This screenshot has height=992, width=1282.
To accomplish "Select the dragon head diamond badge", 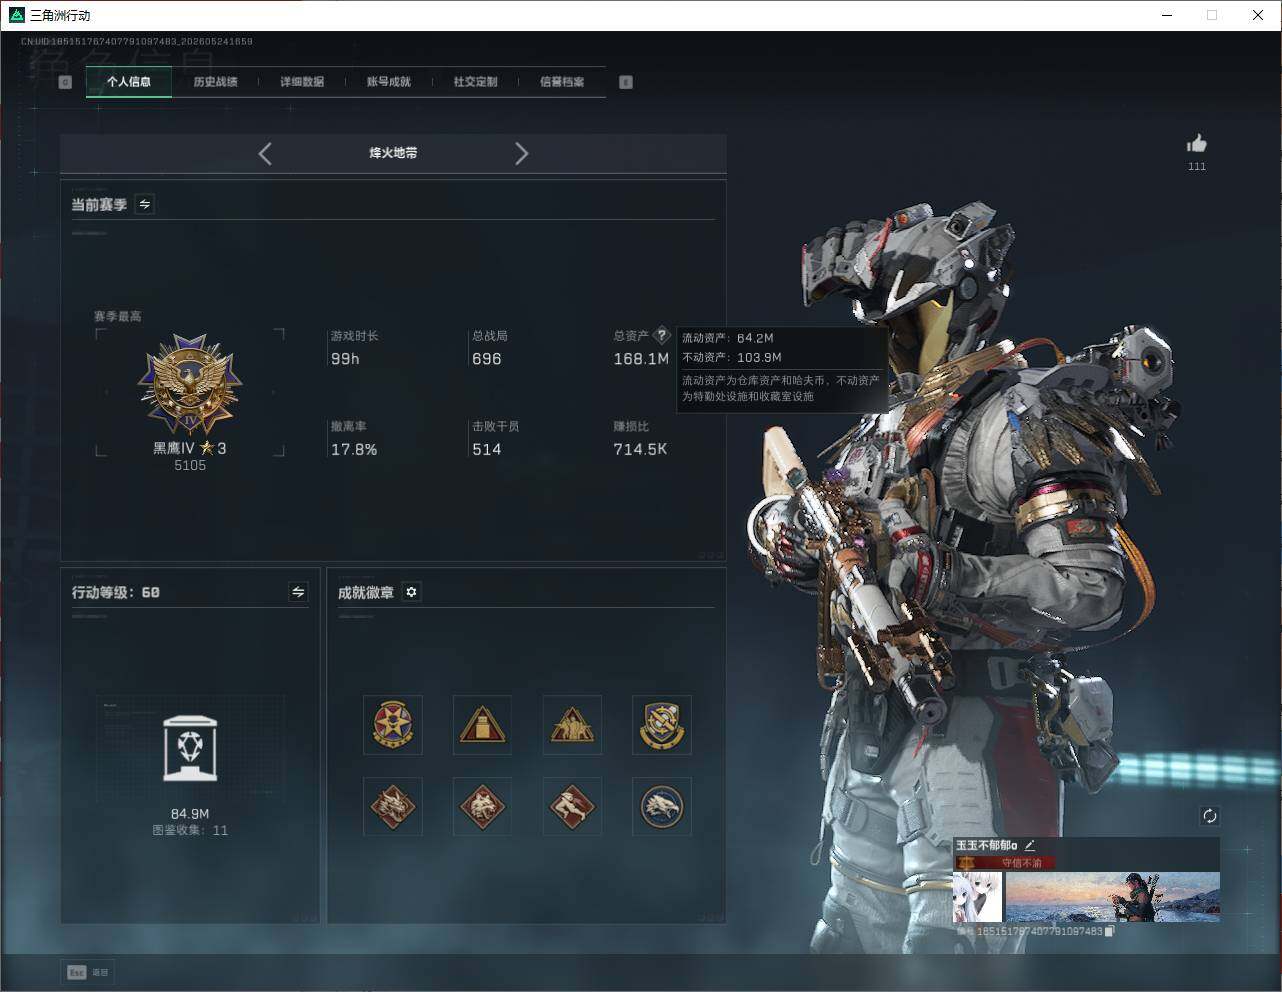I will coord(392,806).
